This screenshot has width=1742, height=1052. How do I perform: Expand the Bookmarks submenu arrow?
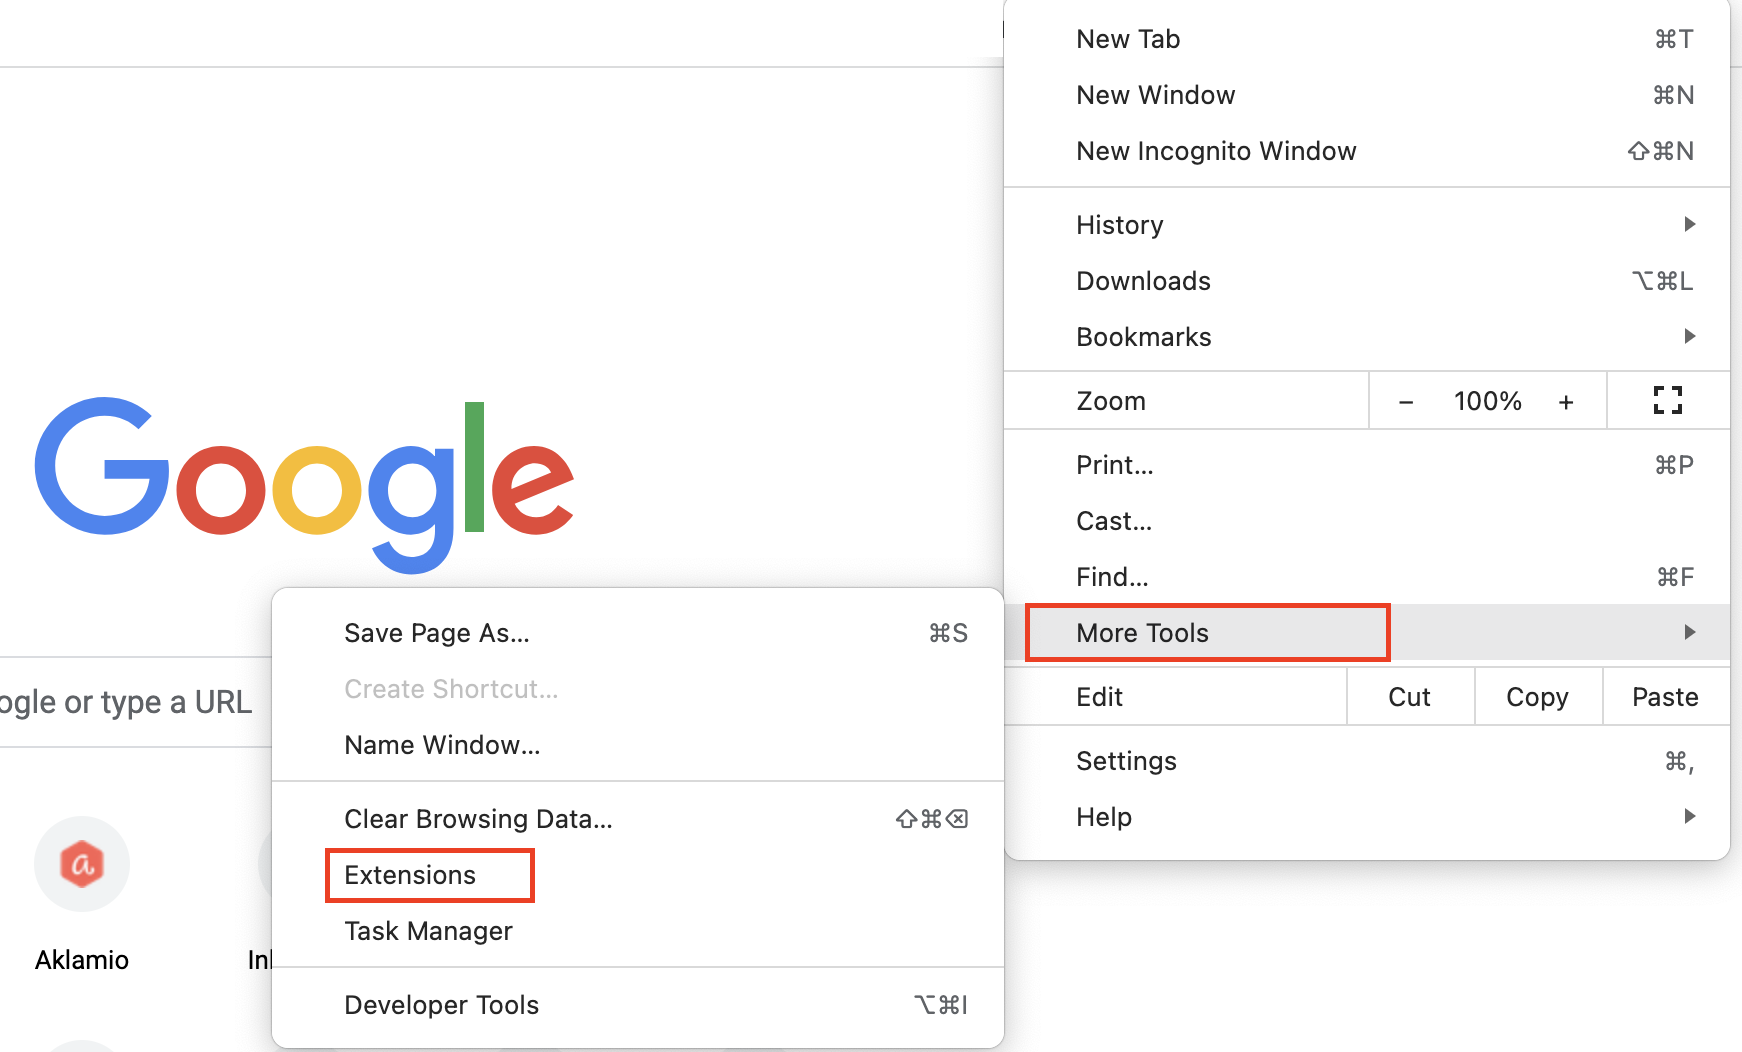[x=1689, y=336]
